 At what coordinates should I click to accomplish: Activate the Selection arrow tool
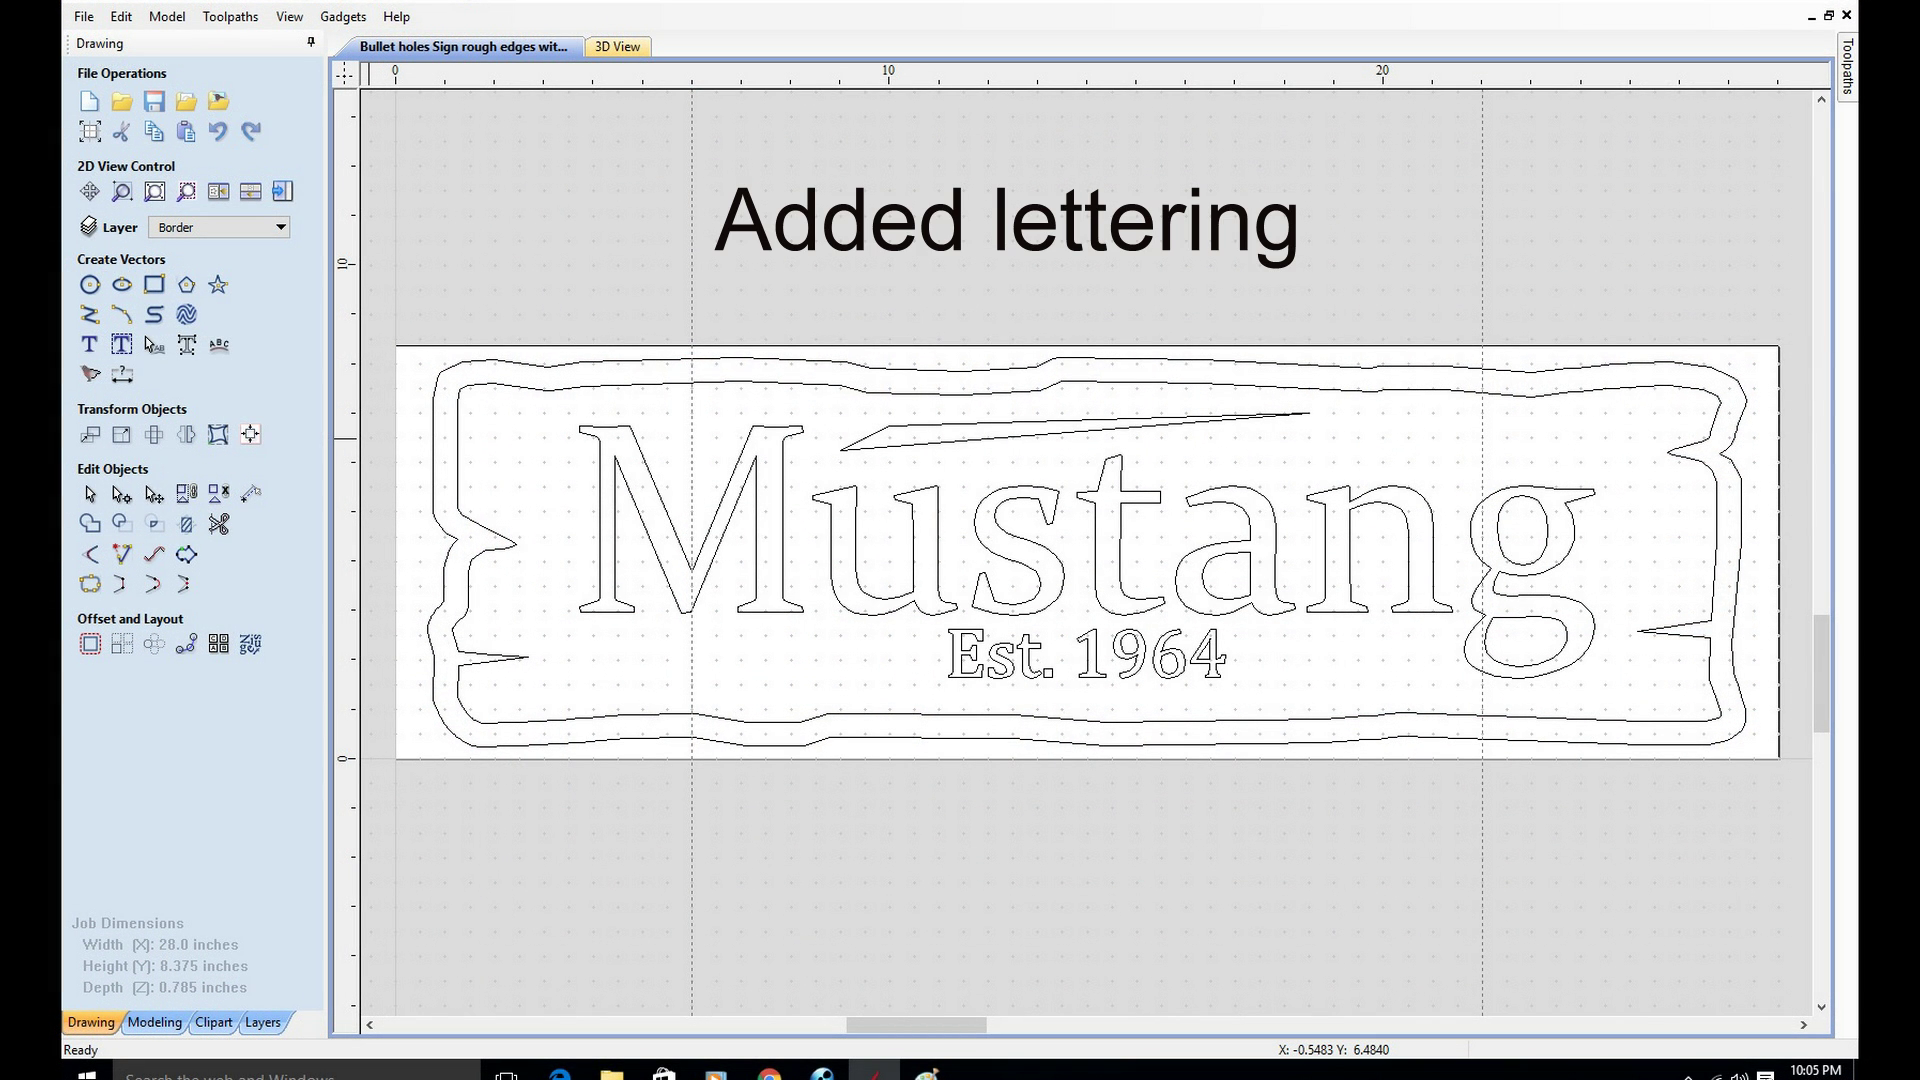click(90, 494)
